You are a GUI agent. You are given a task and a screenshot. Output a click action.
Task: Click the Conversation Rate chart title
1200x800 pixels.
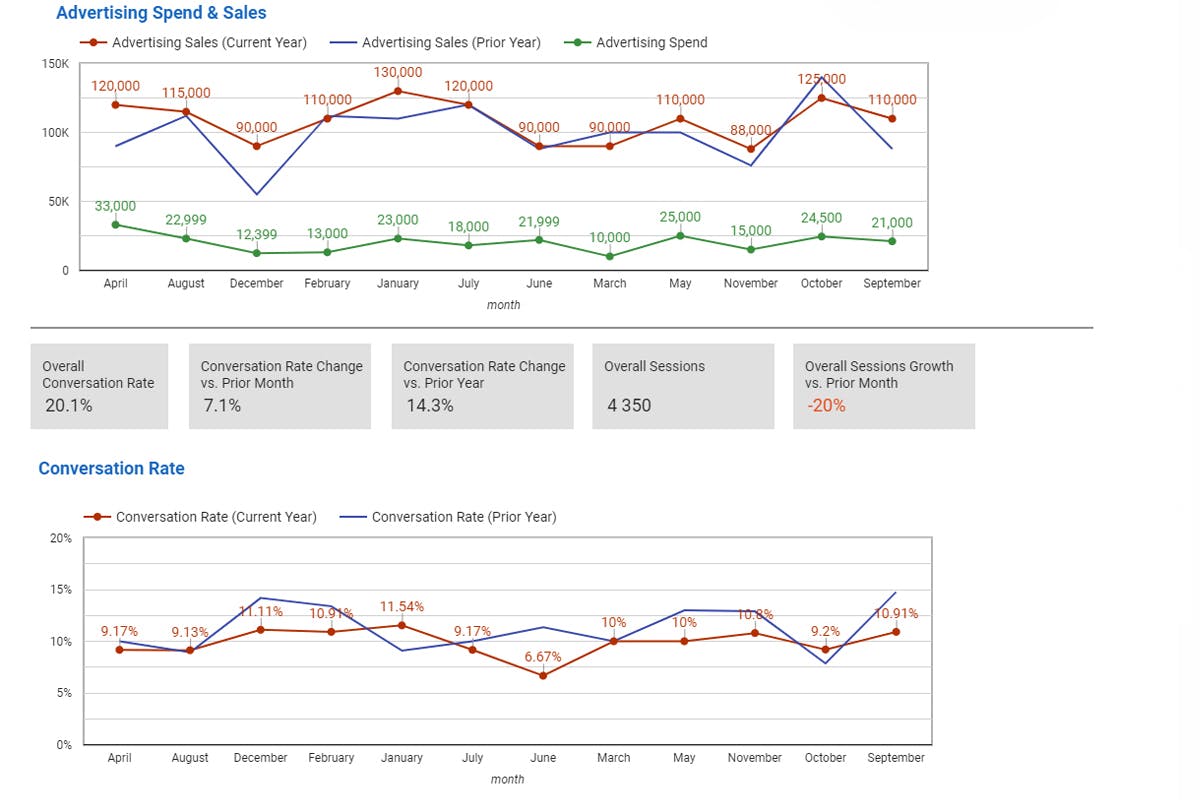[x=111, y=468]
